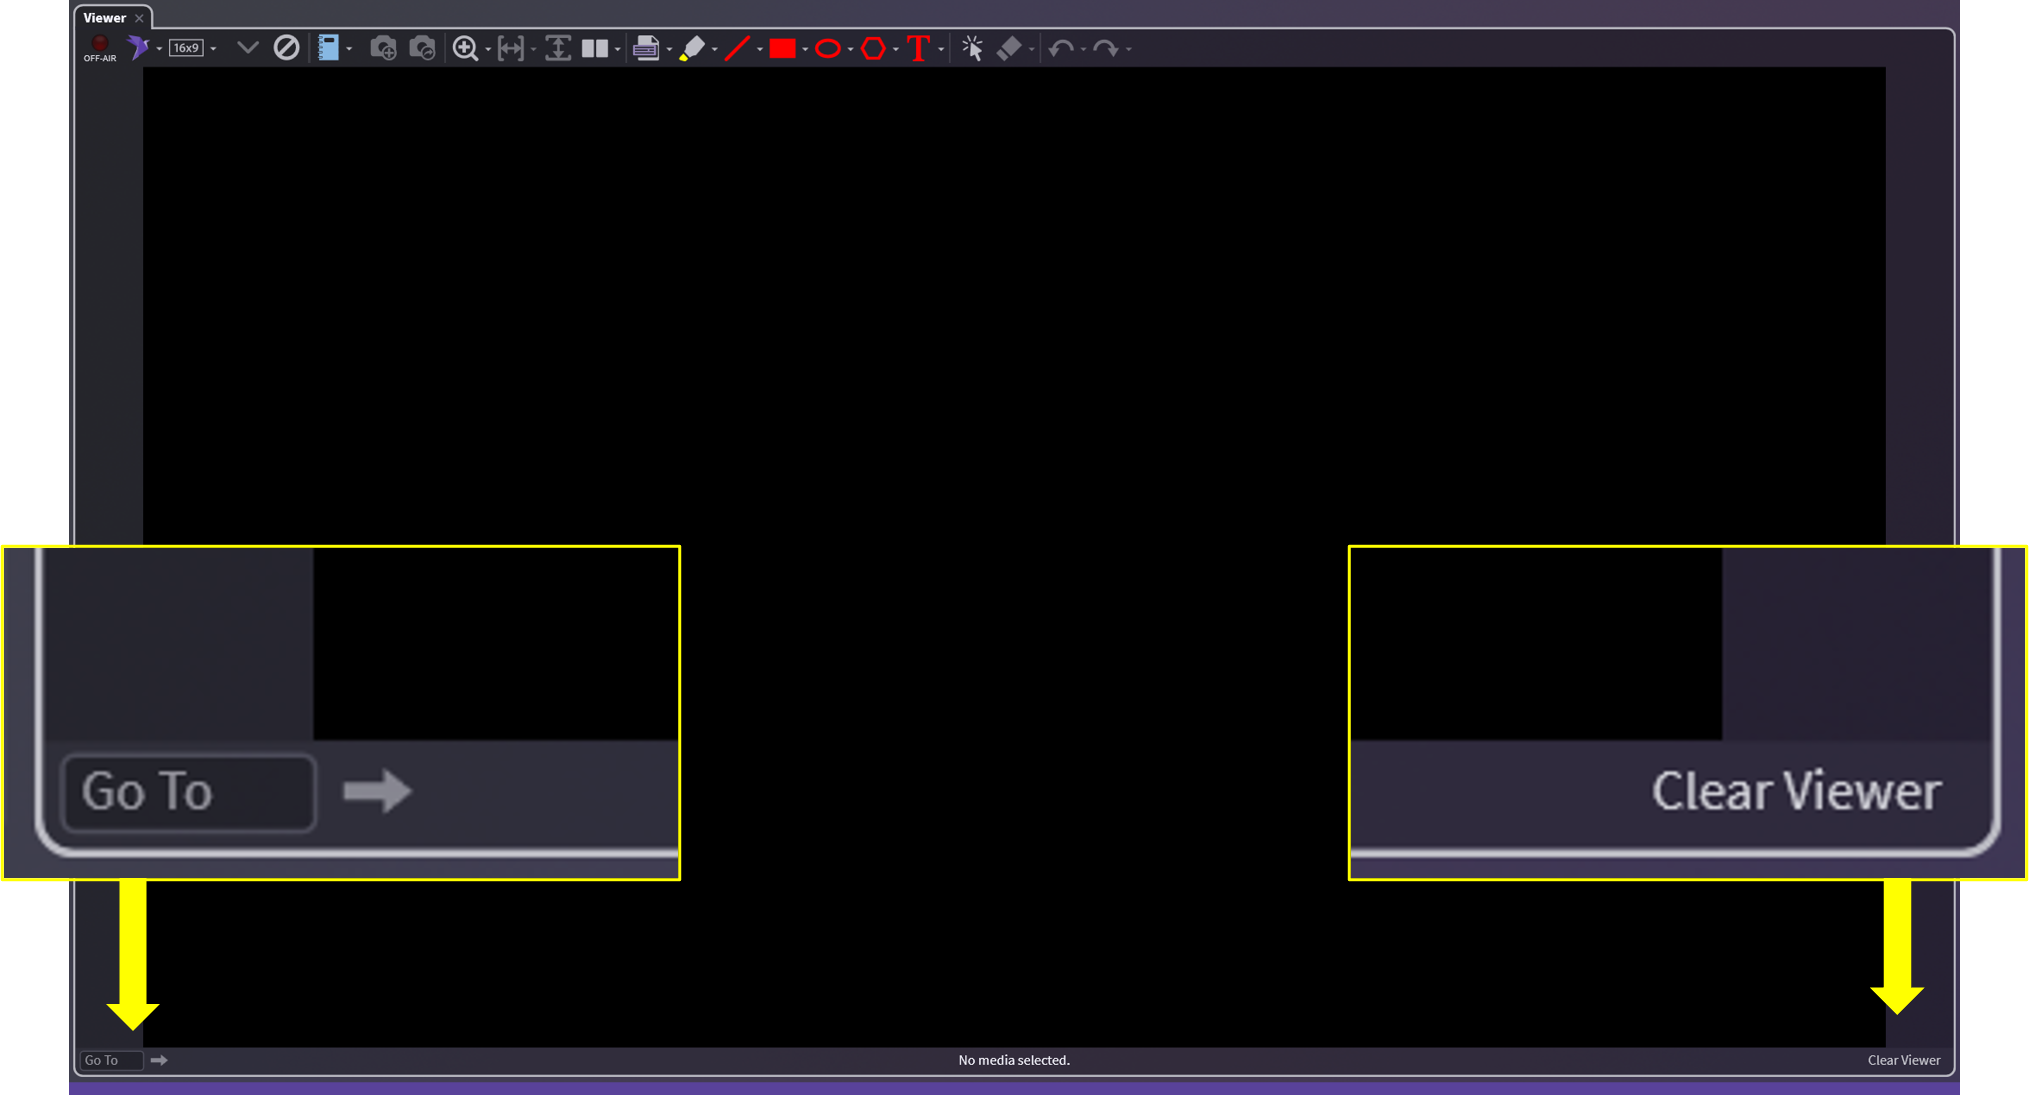
Task: Click the Clear Viewer button
Action: pos(1903,1060)
